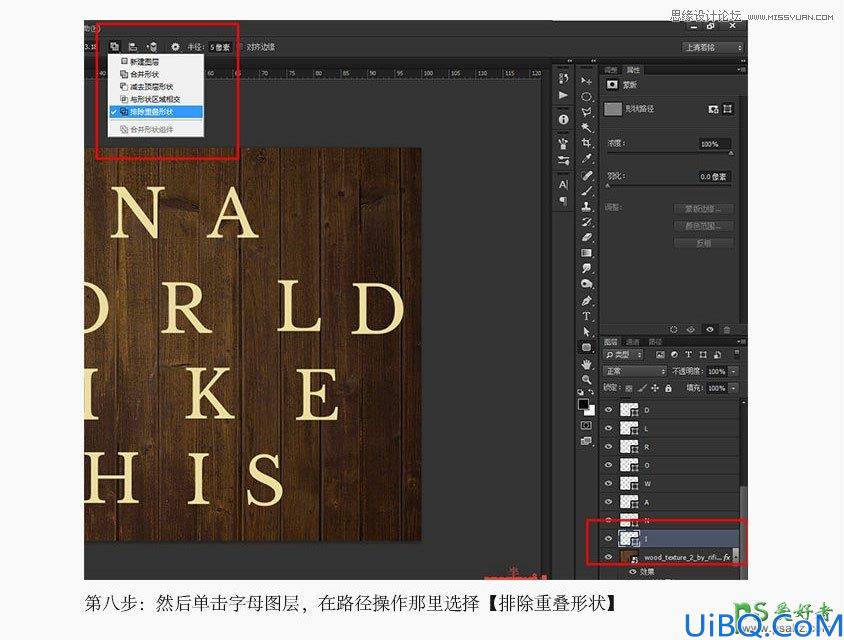Open the layer opacity dropdown arrow

pyautogui.click(x=734, y=371)
